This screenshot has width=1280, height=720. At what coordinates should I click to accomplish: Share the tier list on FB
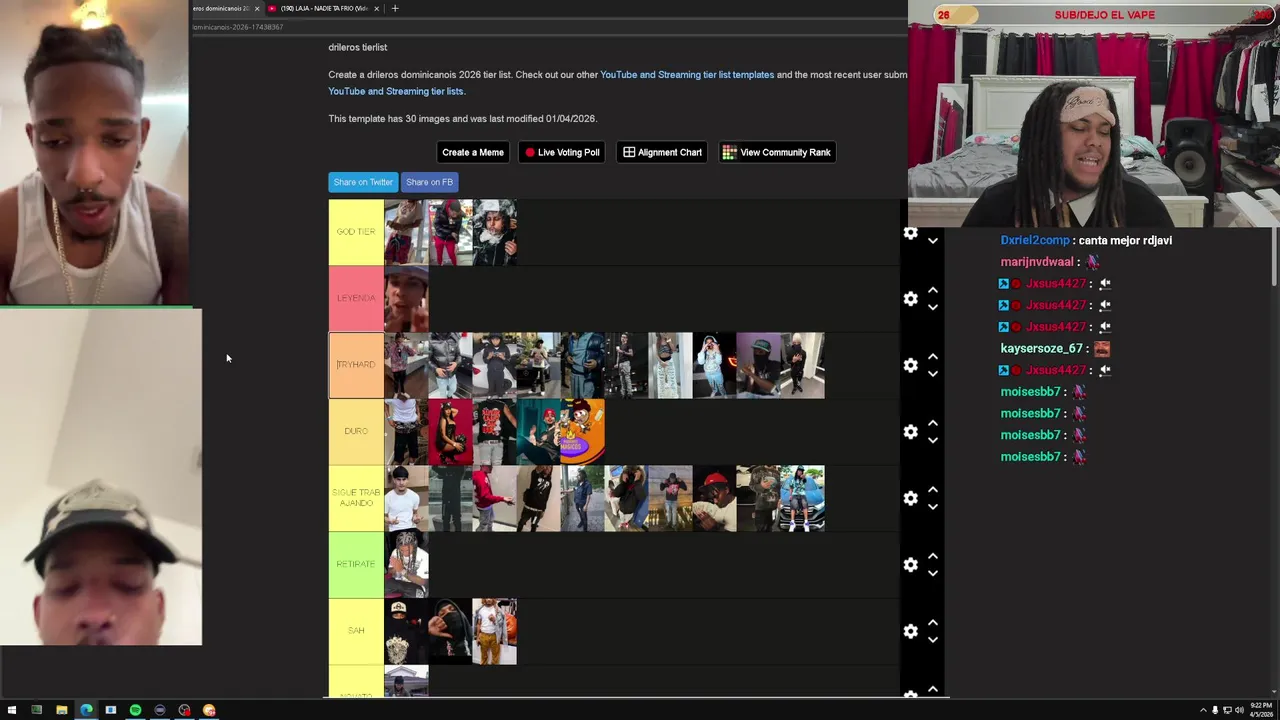429,182
